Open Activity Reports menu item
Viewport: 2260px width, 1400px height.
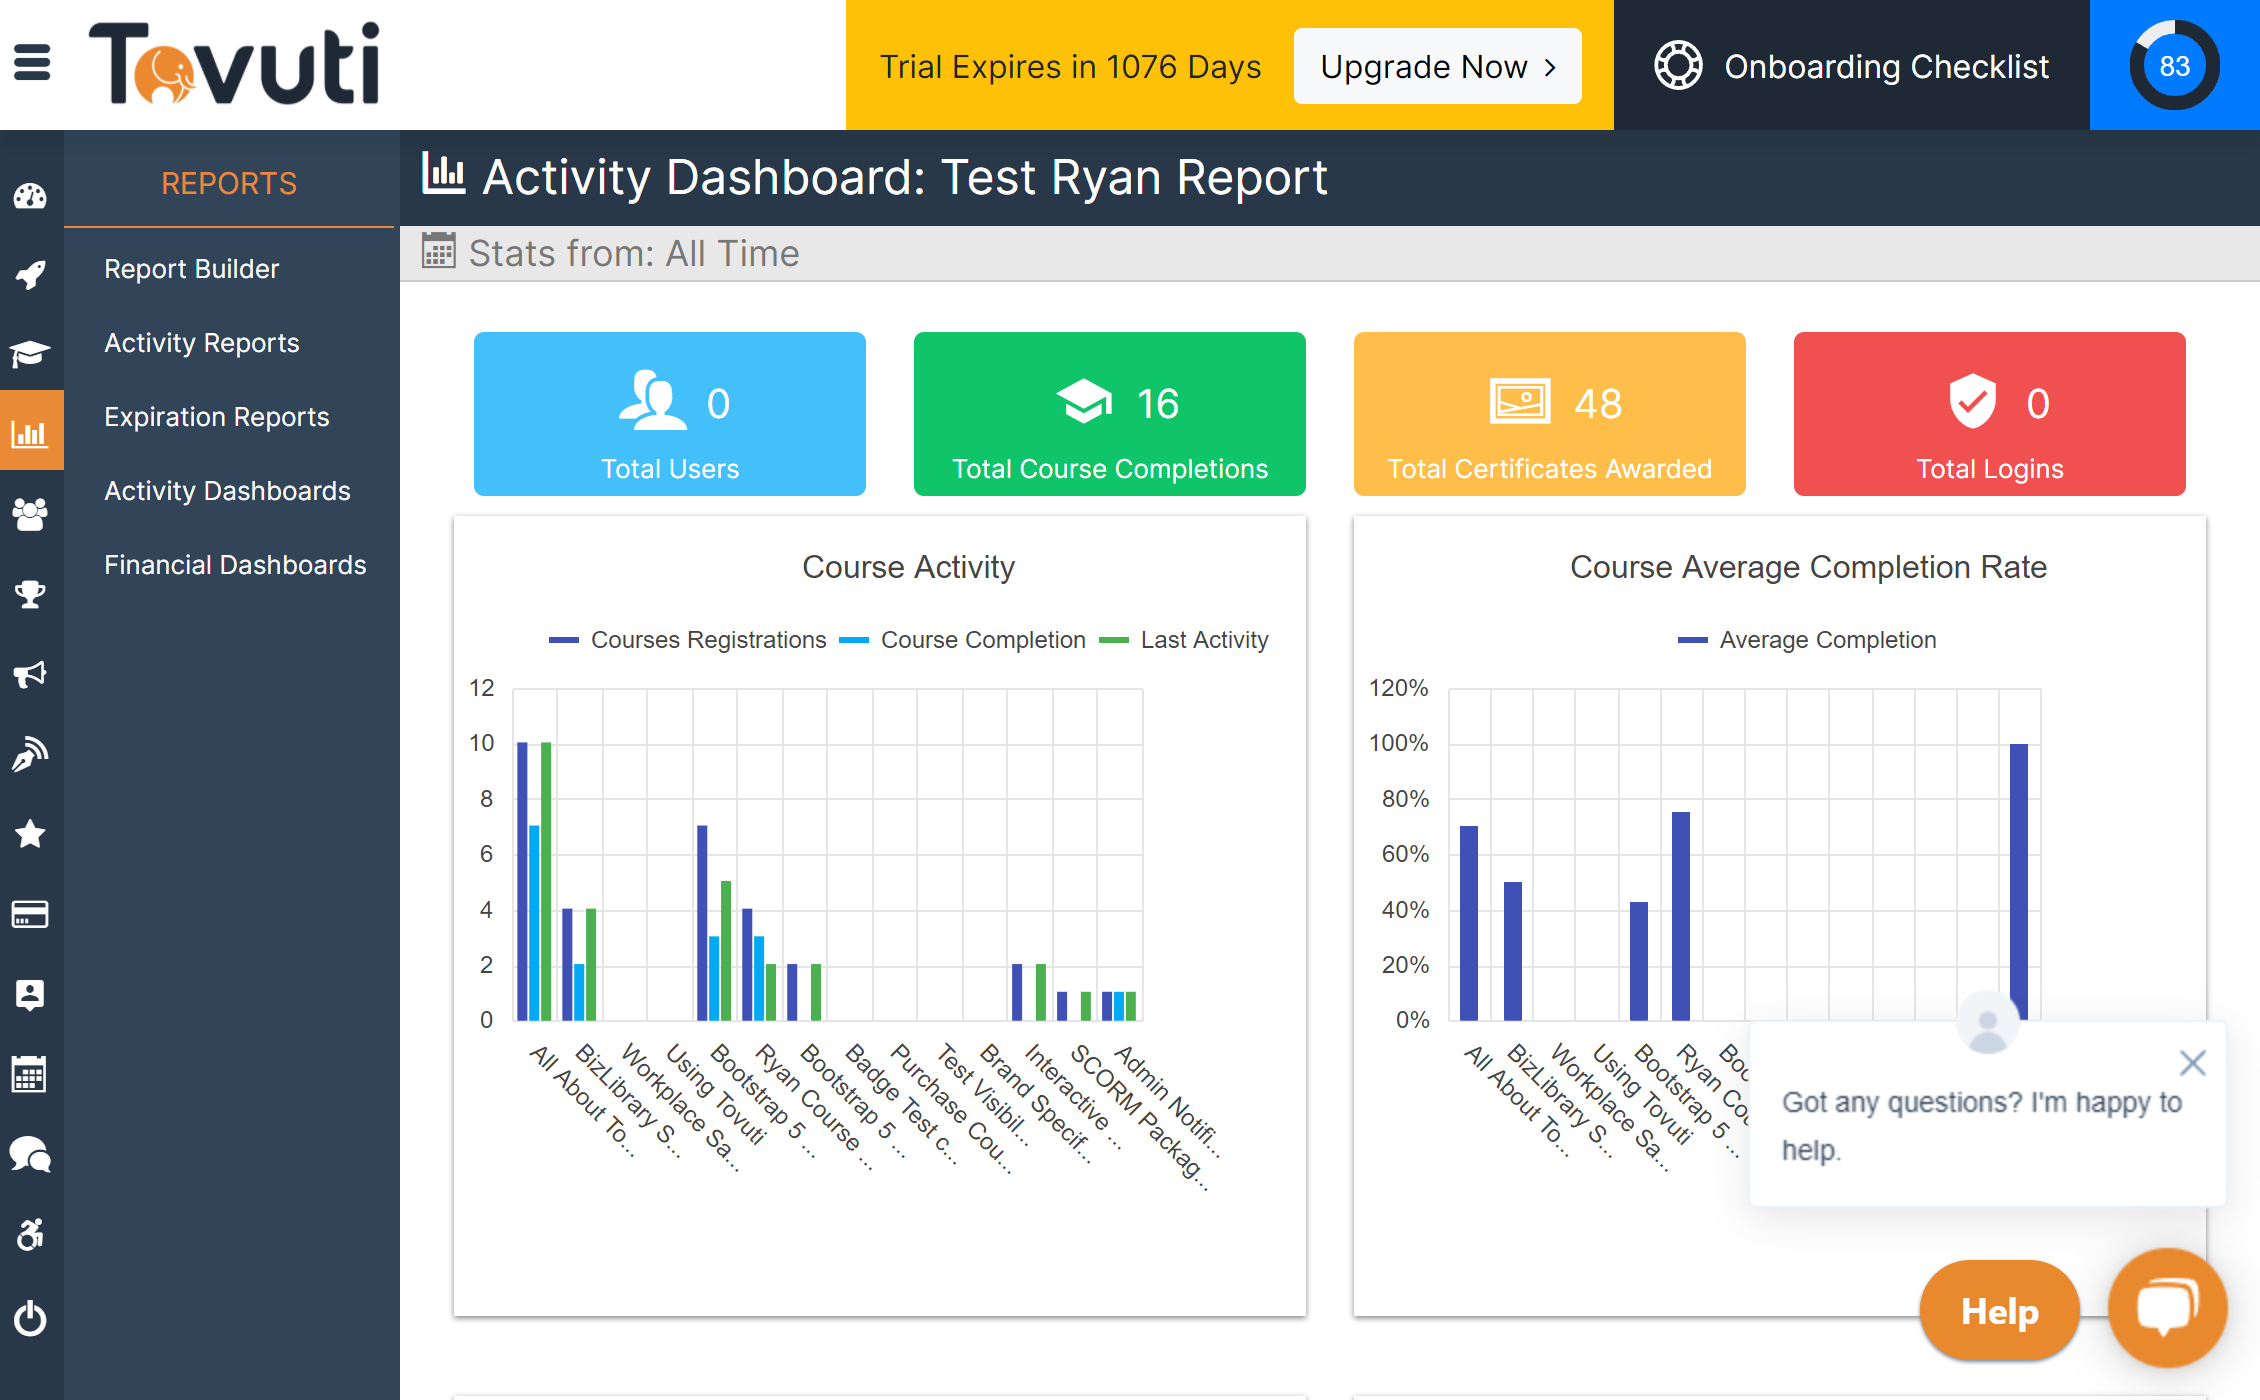pos(202,343)
